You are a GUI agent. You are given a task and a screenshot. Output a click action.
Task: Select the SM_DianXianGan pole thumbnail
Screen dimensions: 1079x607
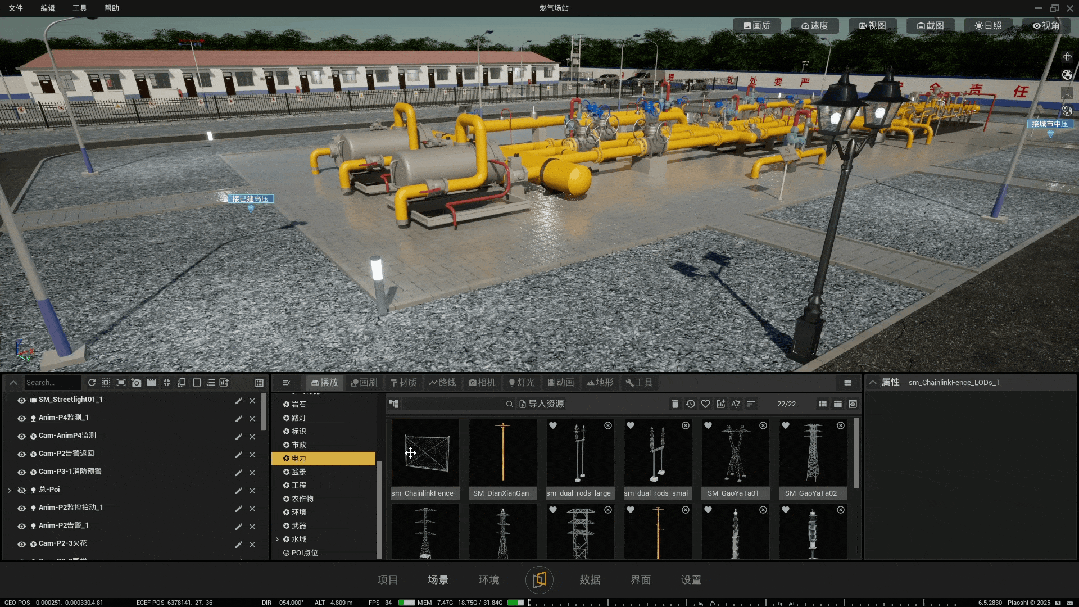[x=503, y=459]
